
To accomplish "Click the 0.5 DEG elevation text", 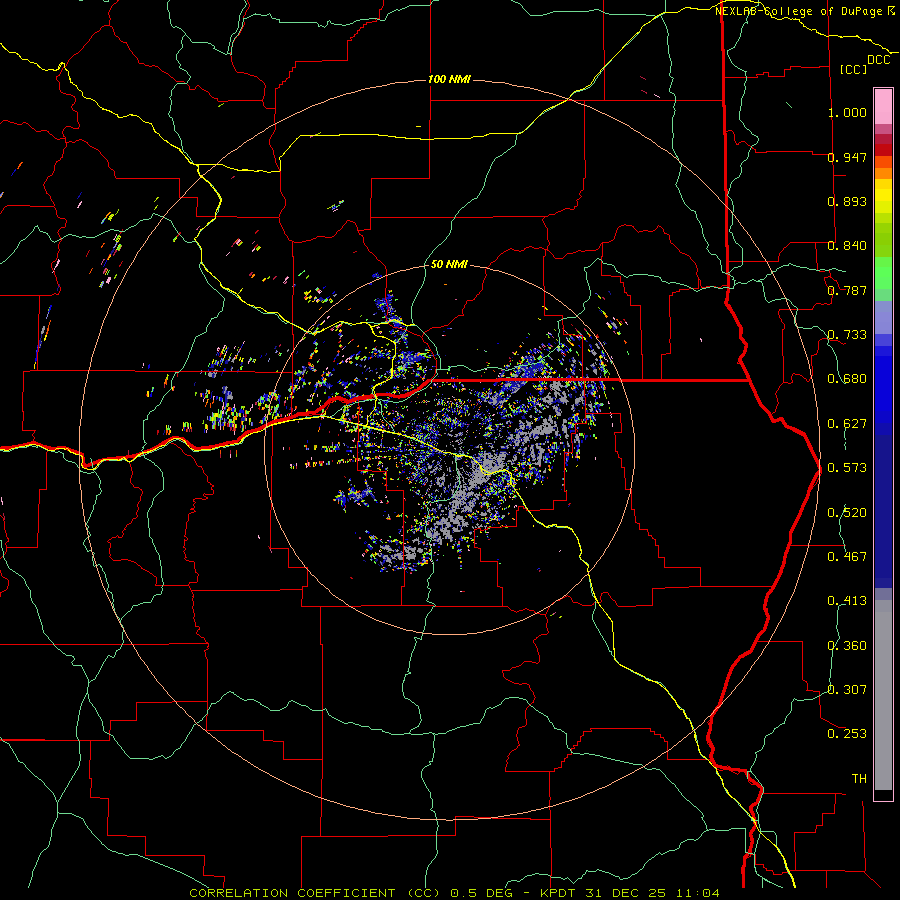I will [481, 893].
